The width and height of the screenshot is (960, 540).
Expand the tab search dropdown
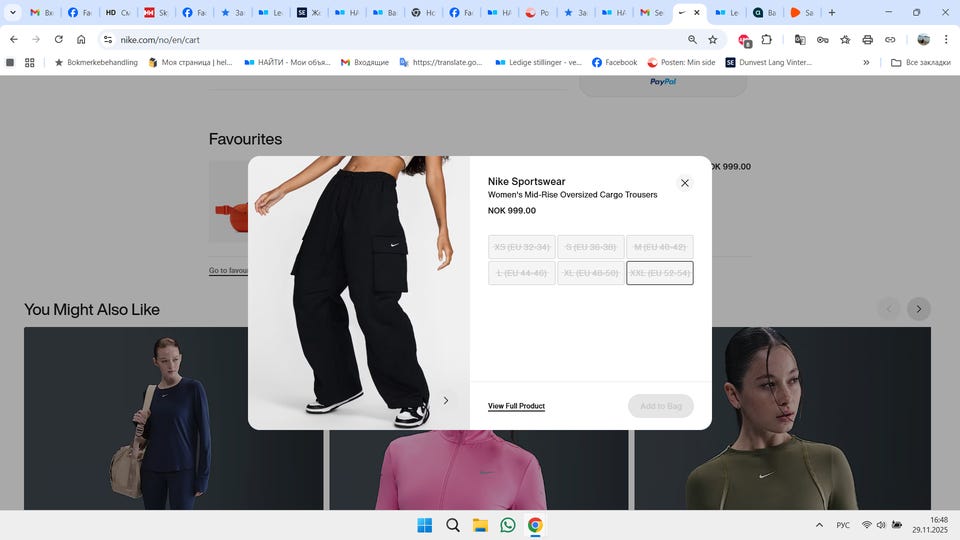coord(12,12)
